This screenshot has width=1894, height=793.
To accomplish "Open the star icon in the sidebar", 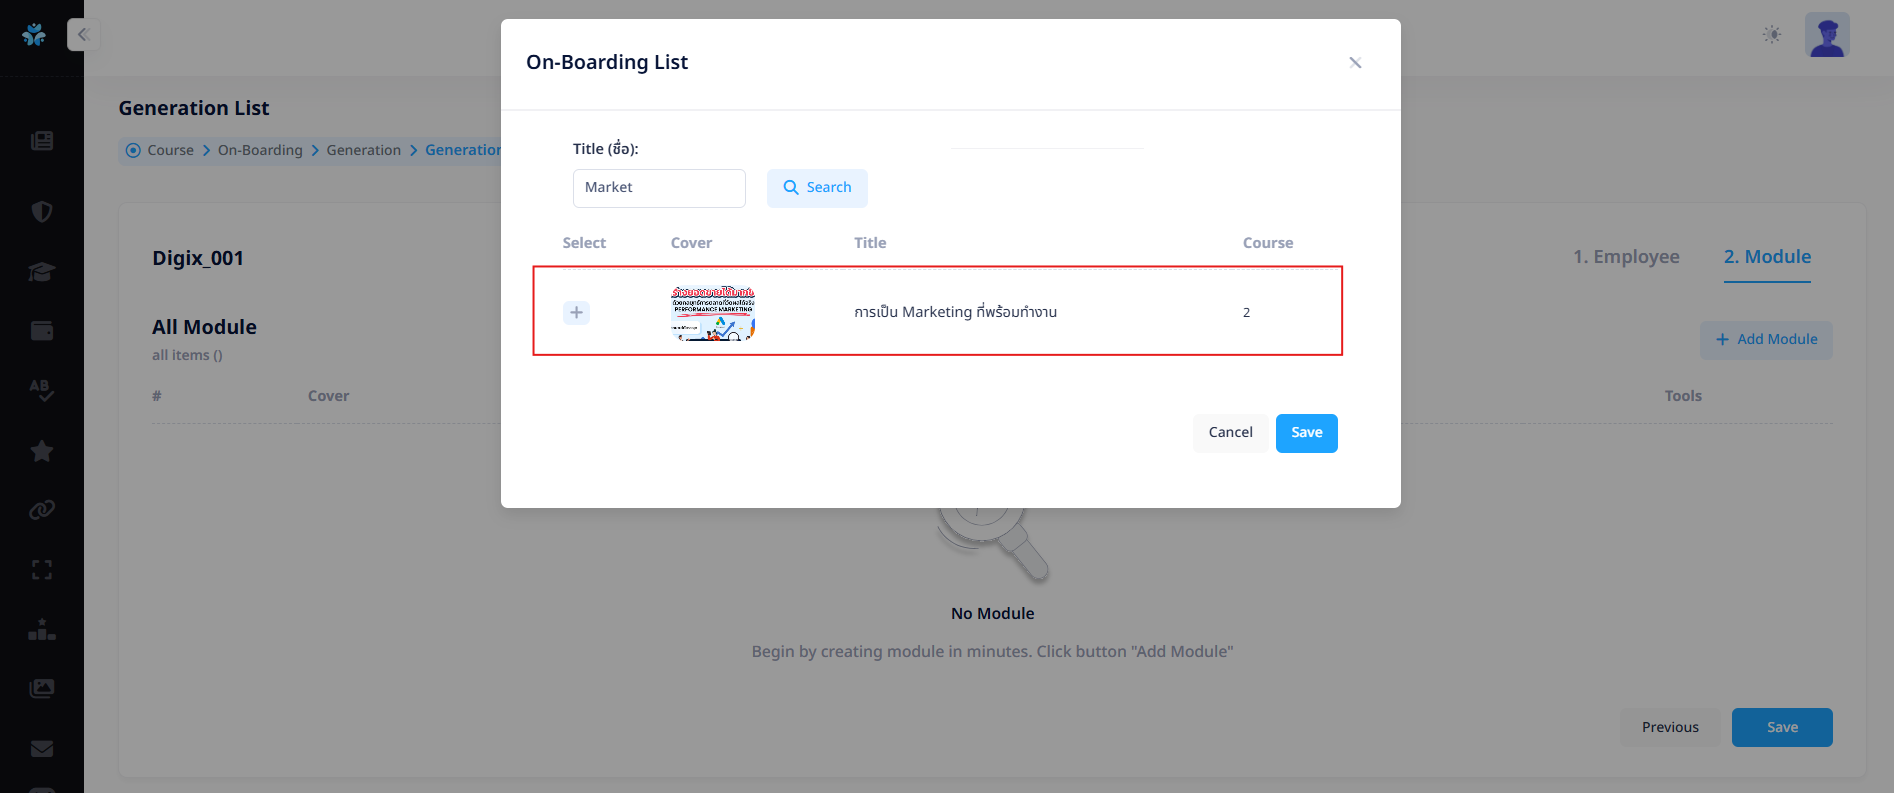I will pos(42,451).
